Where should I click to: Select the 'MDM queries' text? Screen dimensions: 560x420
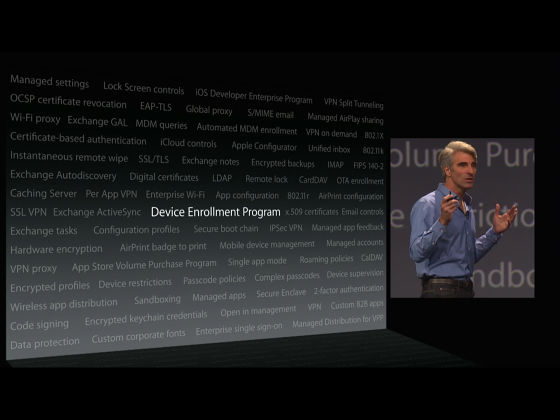point(161,125)
